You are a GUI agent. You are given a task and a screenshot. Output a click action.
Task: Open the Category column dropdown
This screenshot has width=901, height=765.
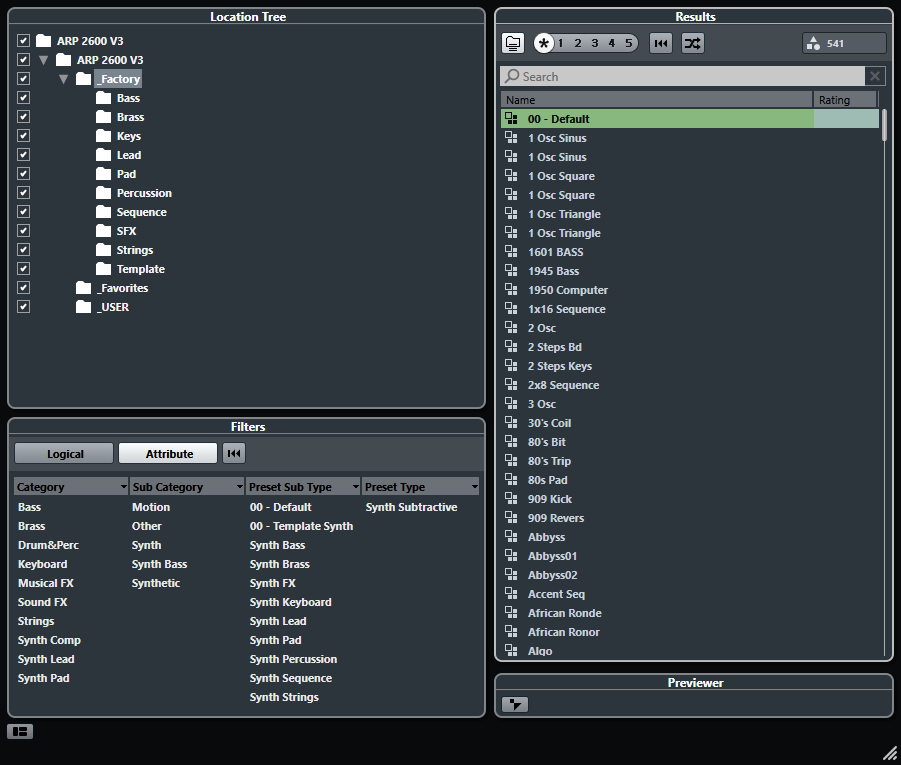click(123, 487)
